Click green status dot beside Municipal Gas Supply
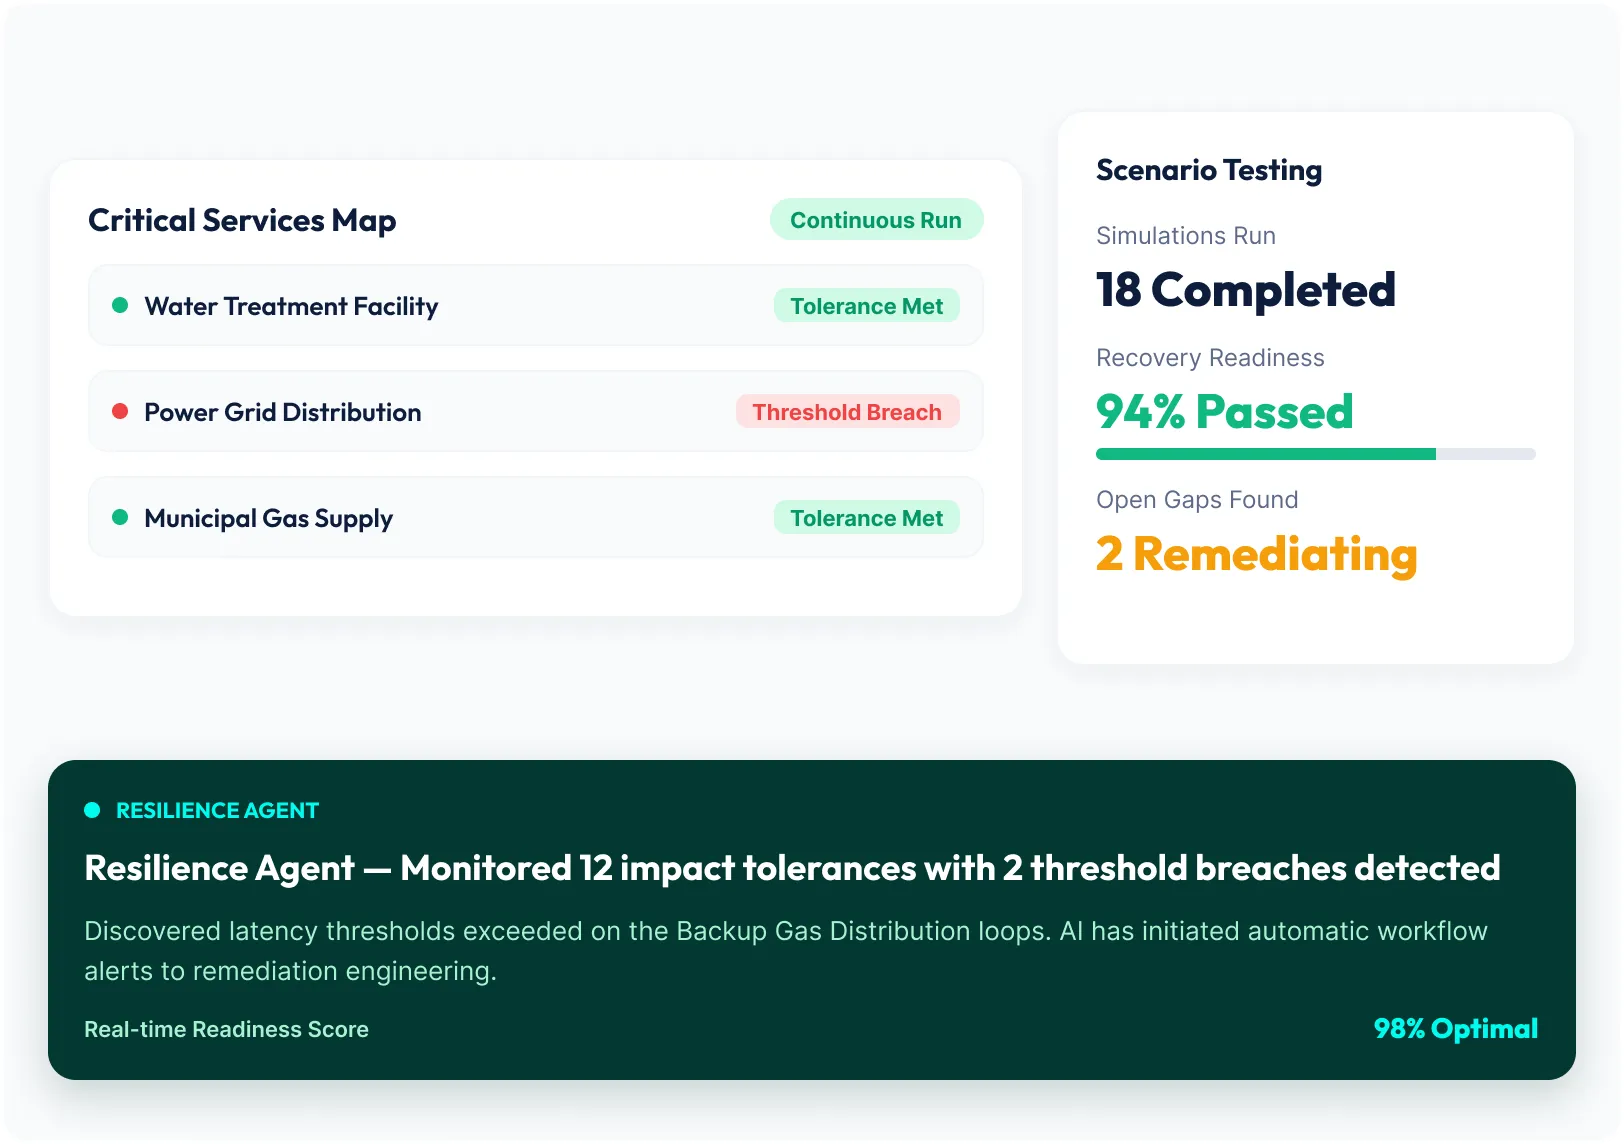1624x1144 pixels. 120,517
